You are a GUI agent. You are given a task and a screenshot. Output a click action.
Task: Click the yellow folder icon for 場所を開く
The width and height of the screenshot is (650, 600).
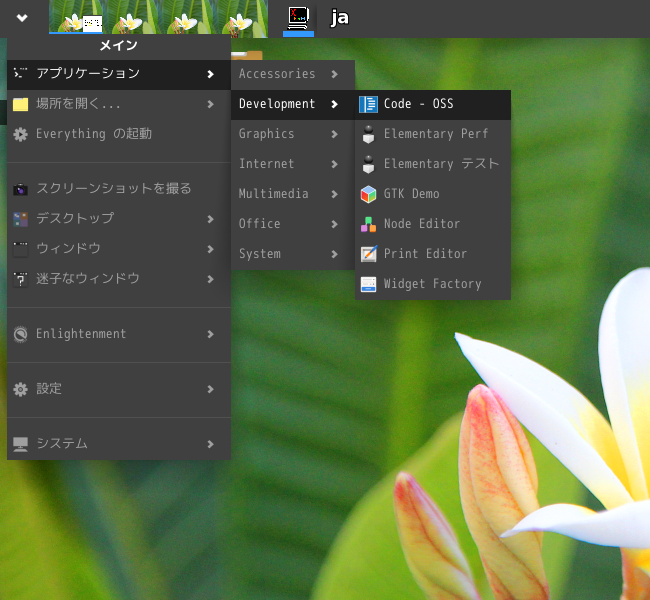[20, 104]
